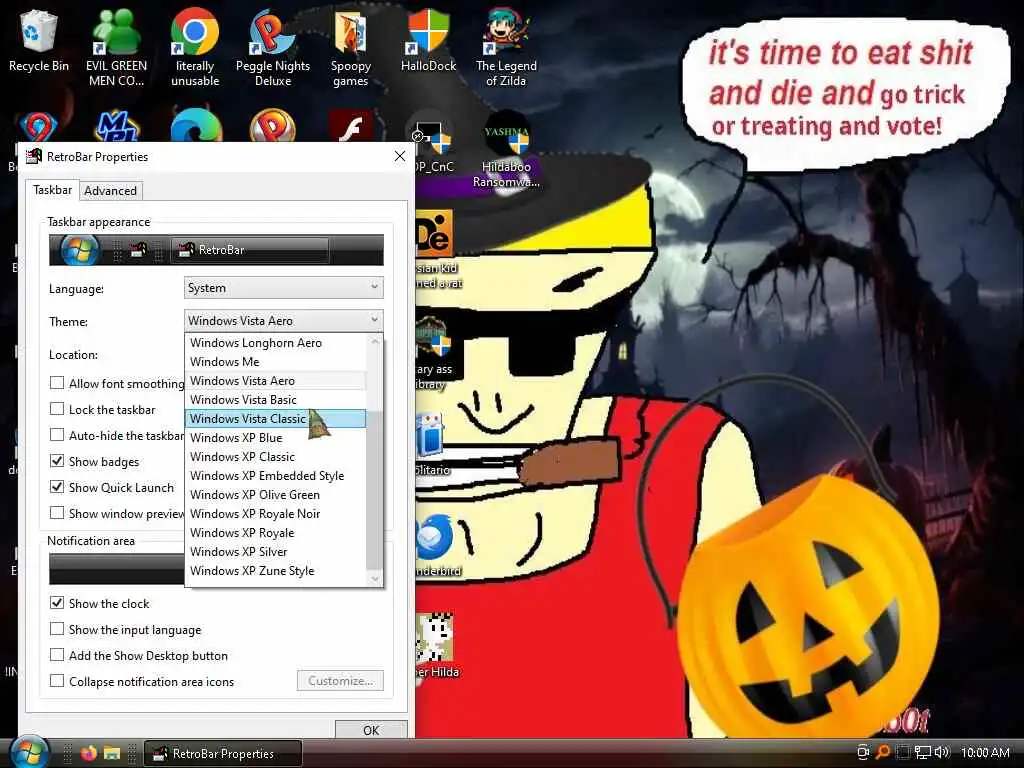Close the RetroBar Properties dialog
The width and height of the screenshot is (1024, 768).
point(400,156)
